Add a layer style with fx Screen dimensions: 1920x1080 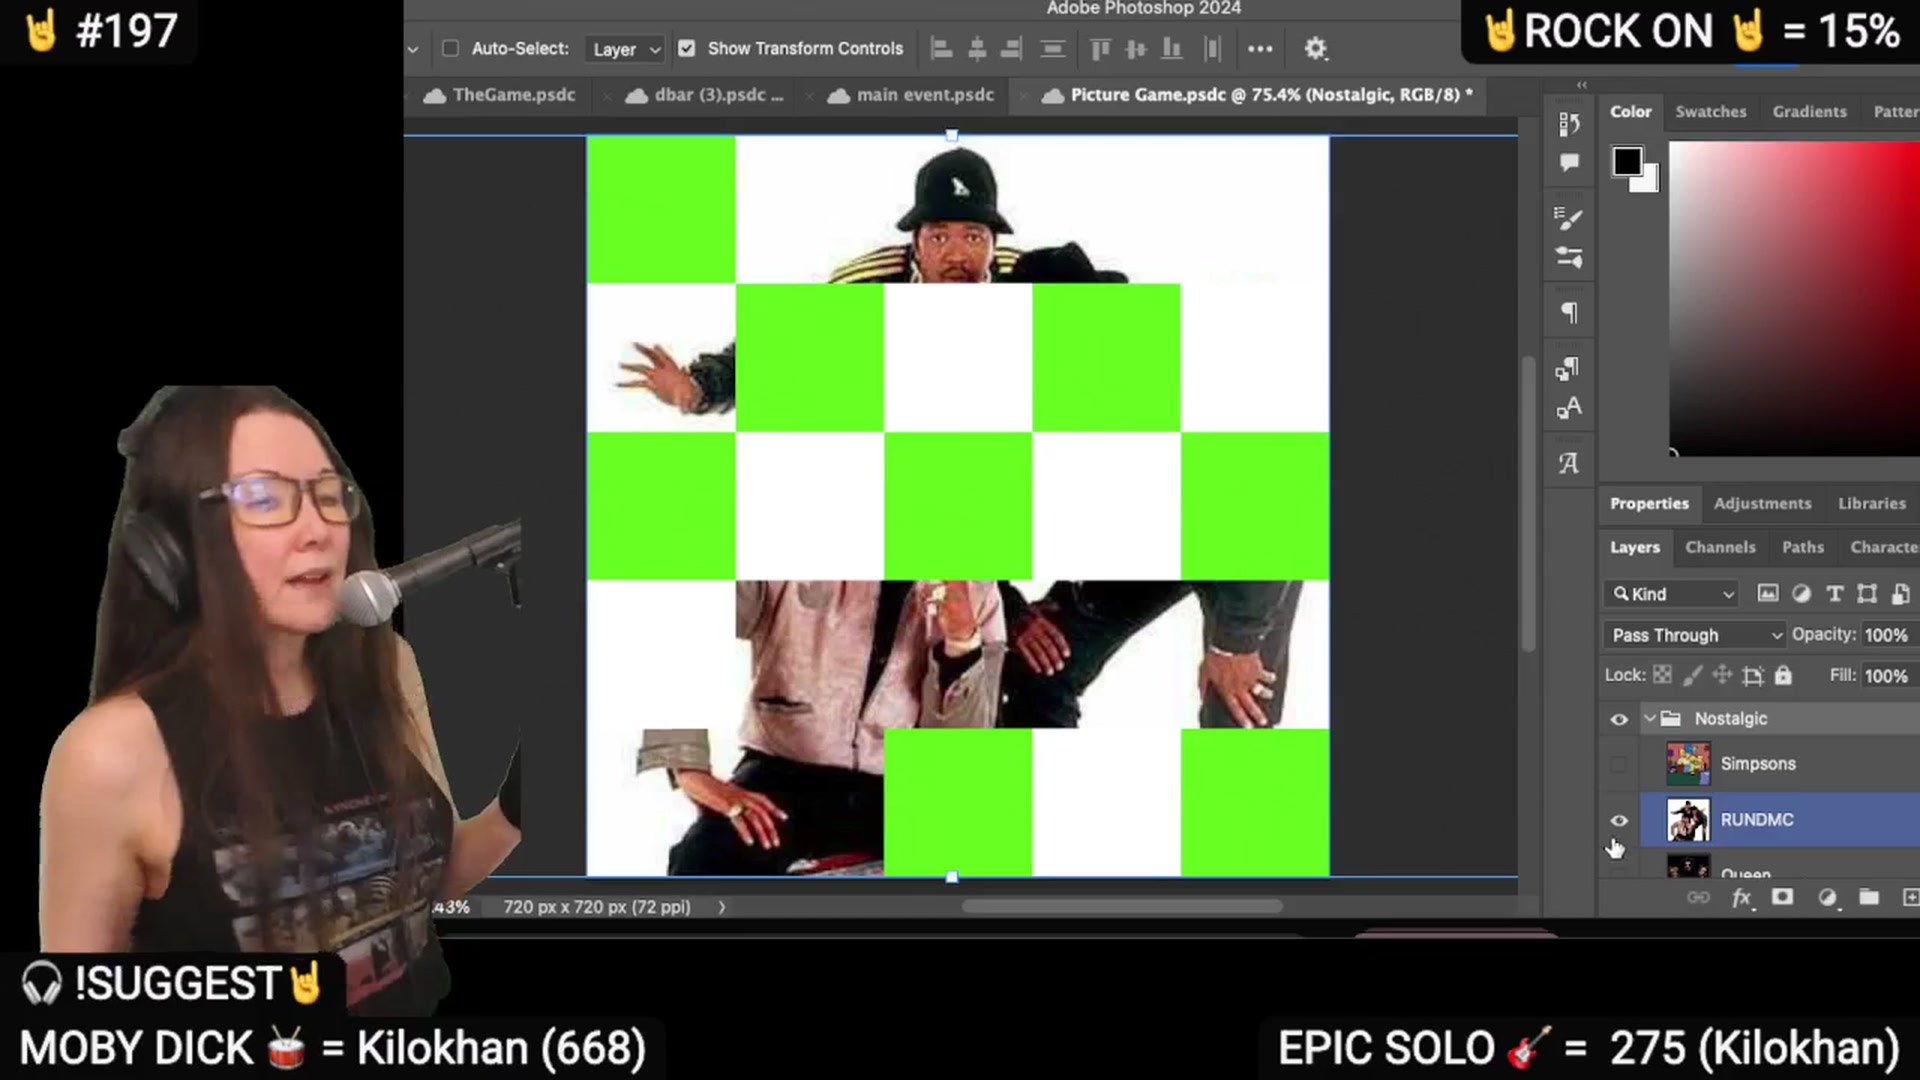point(1742,897)
